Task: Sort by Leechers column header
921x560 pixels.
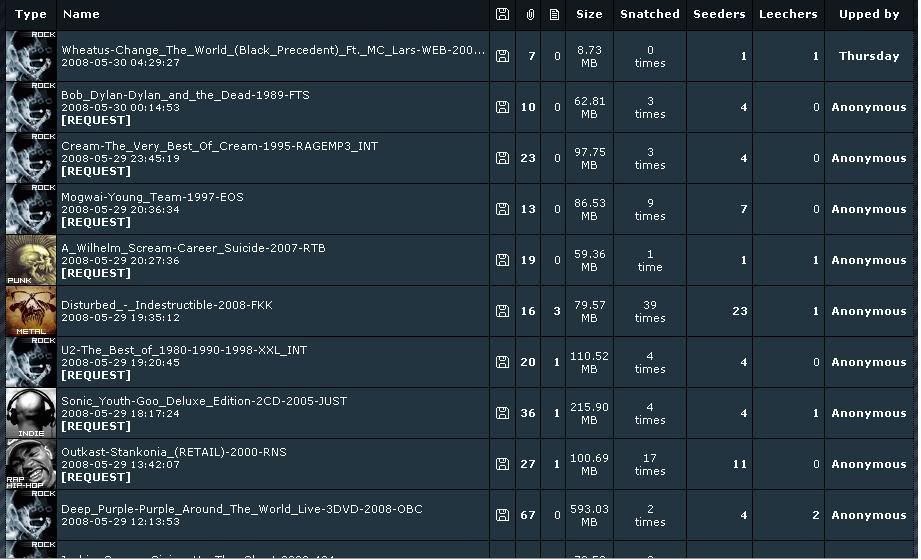Action: click(x=788, y=14)
